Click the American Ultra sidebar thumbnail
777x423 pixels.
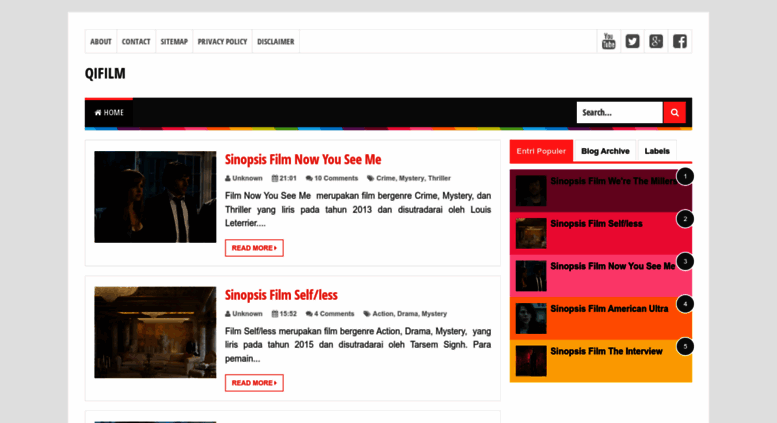pos(531,318)
